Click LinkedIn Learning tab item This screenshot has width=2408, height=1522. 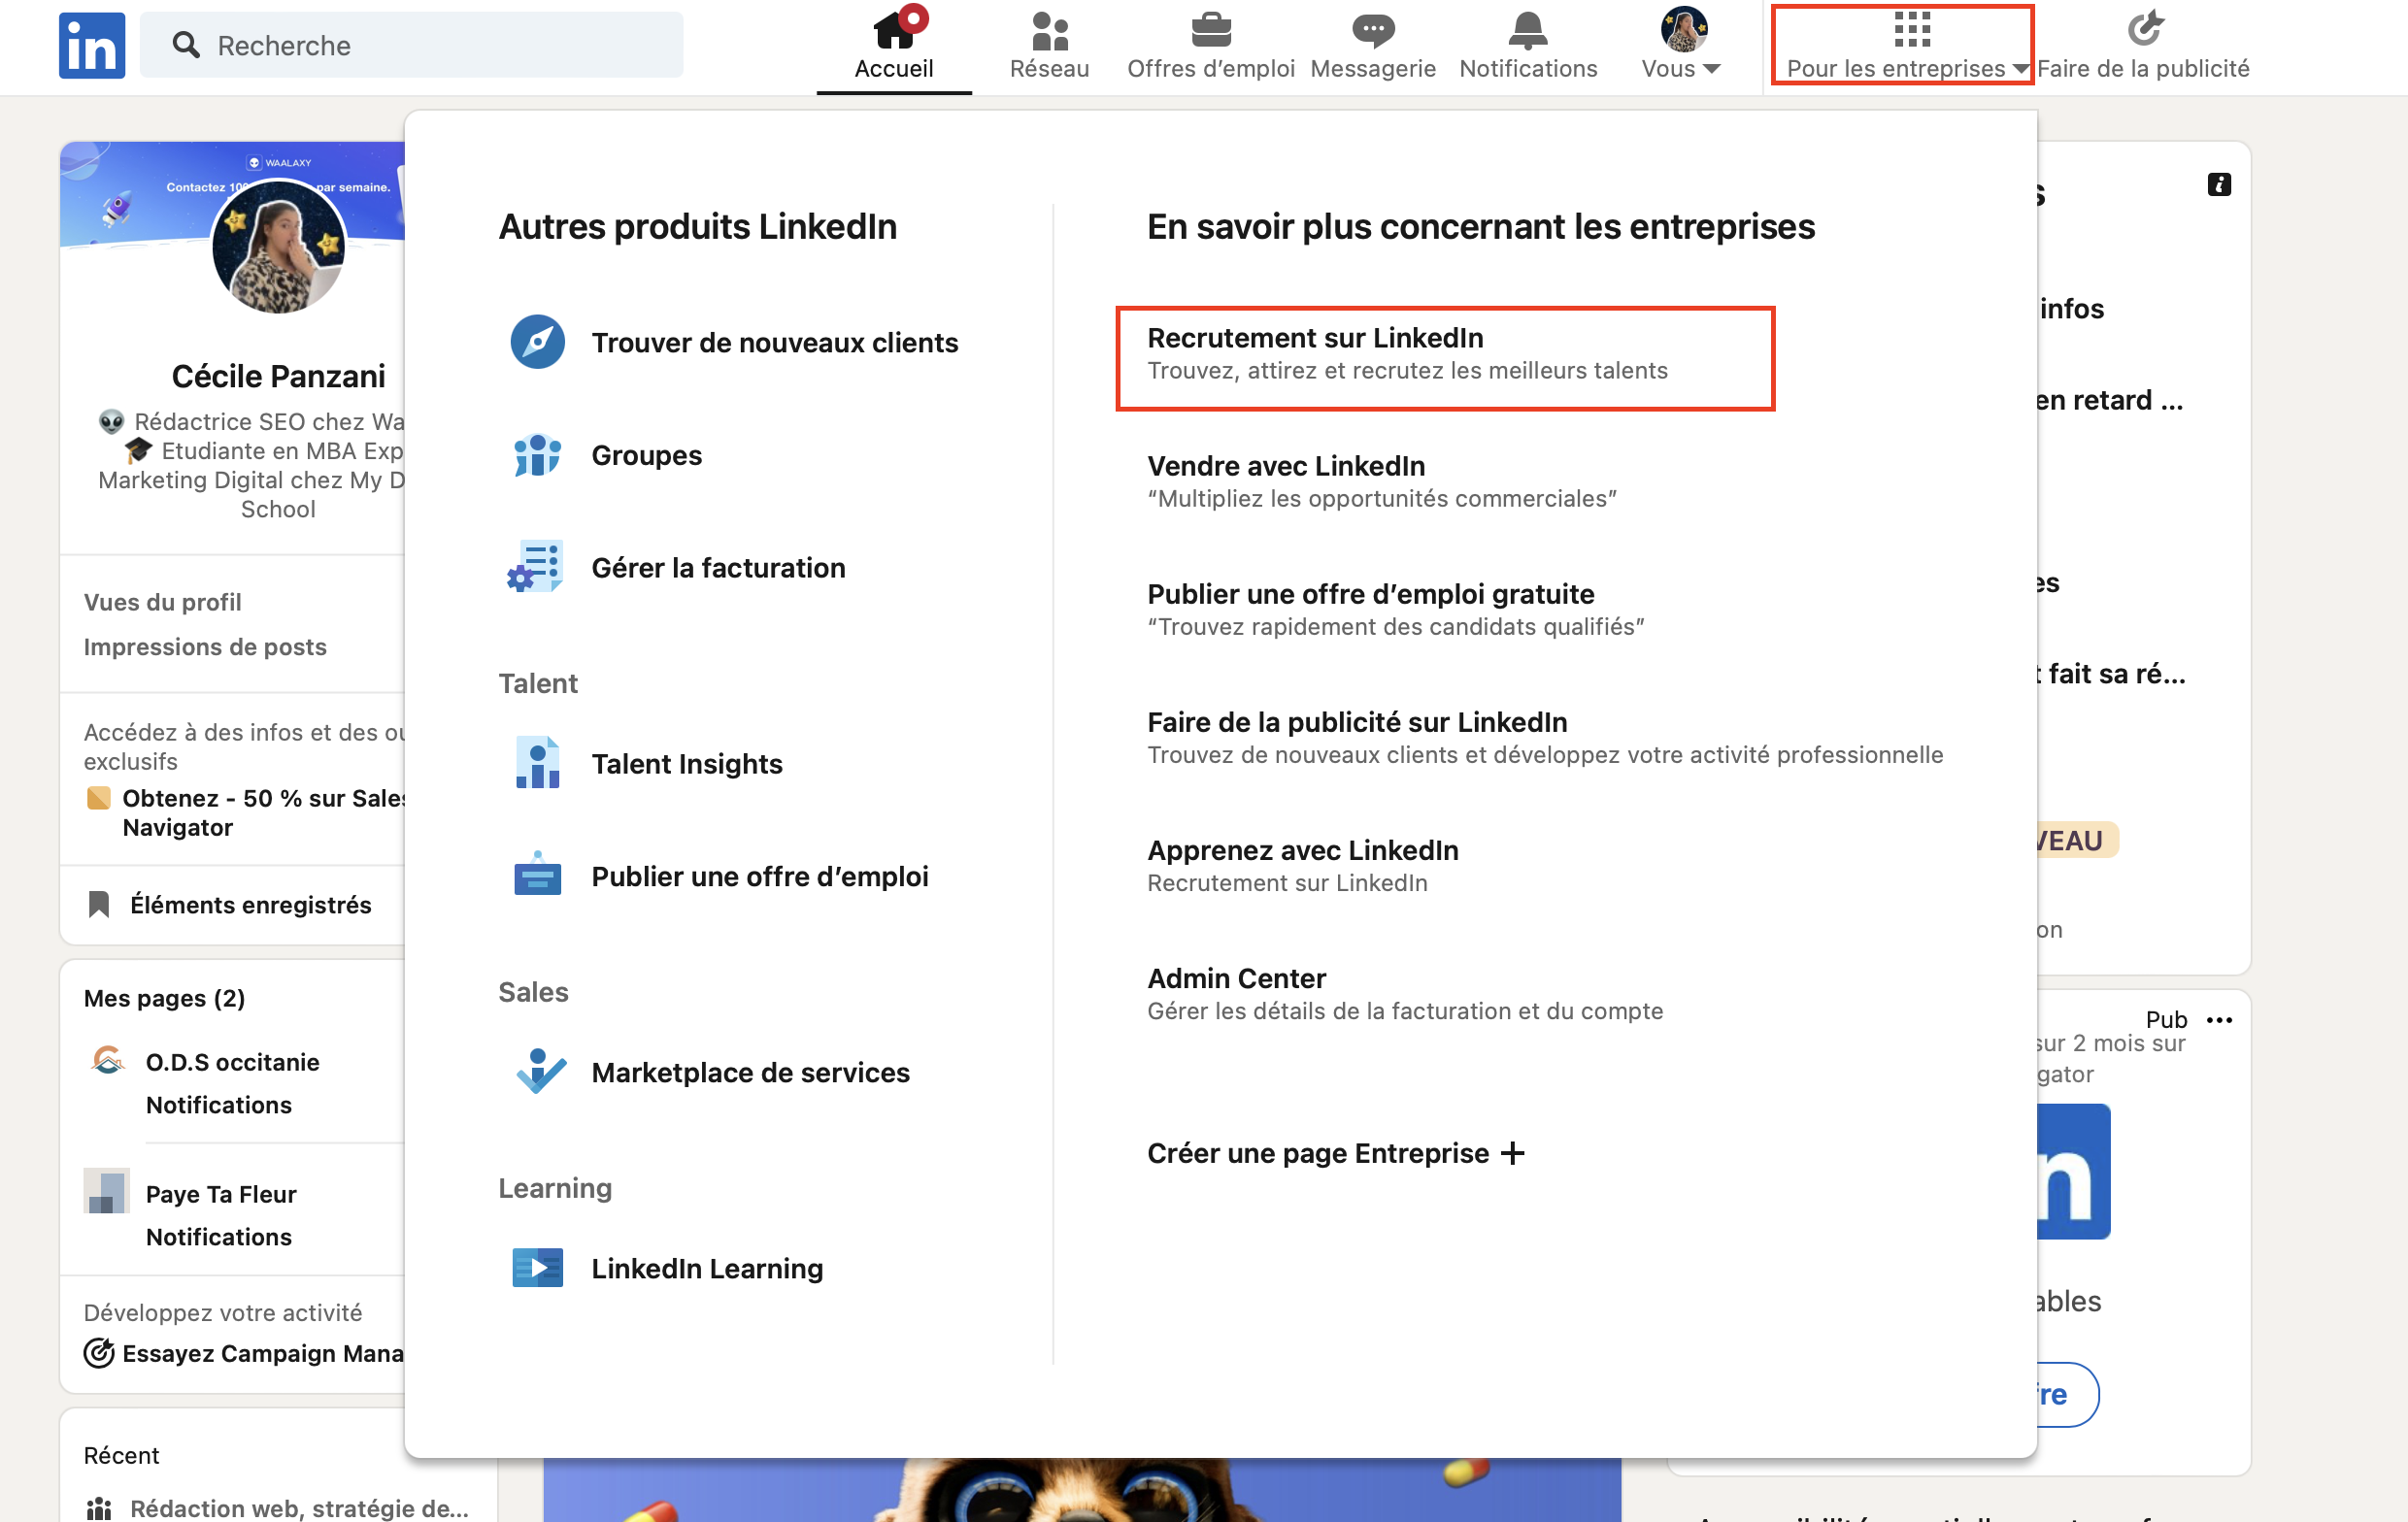click(x=707, y=1266)
